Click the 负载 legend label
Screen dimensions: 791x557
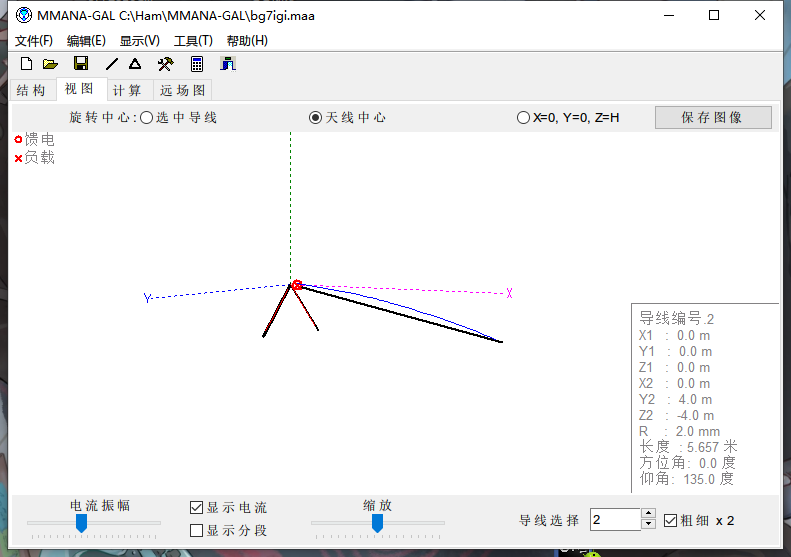(x=39, y=157)
